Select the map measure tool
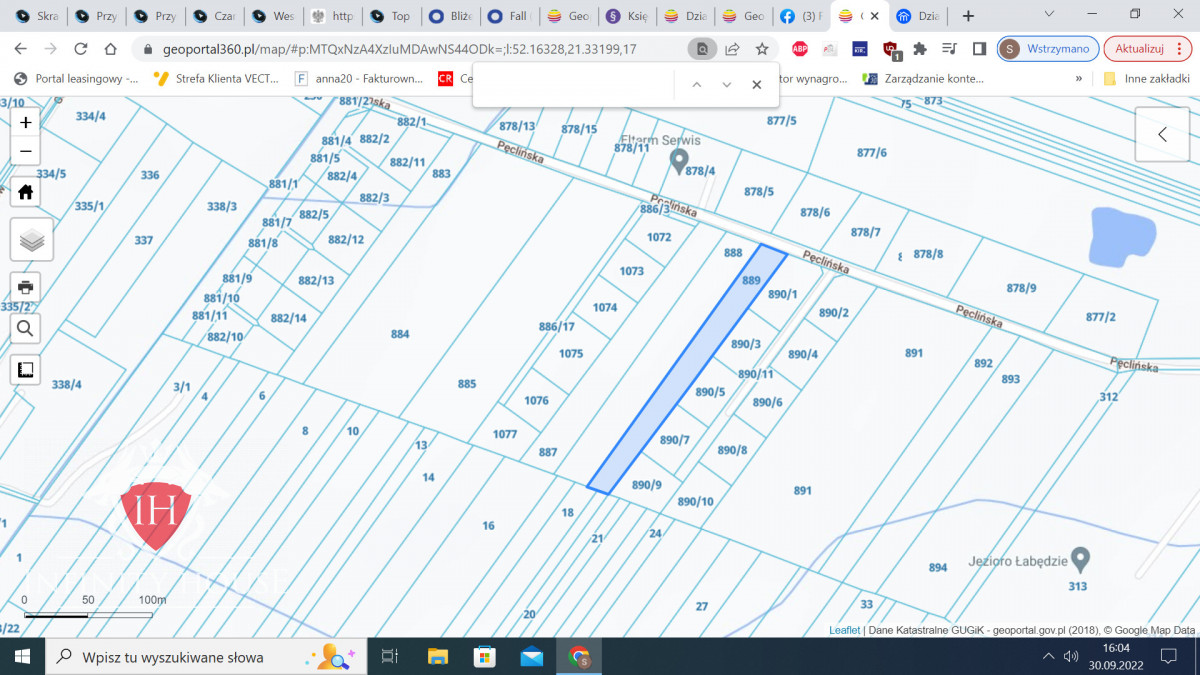Image resolution: width=1200 pixels, height=675 pixels. (26, 369)
